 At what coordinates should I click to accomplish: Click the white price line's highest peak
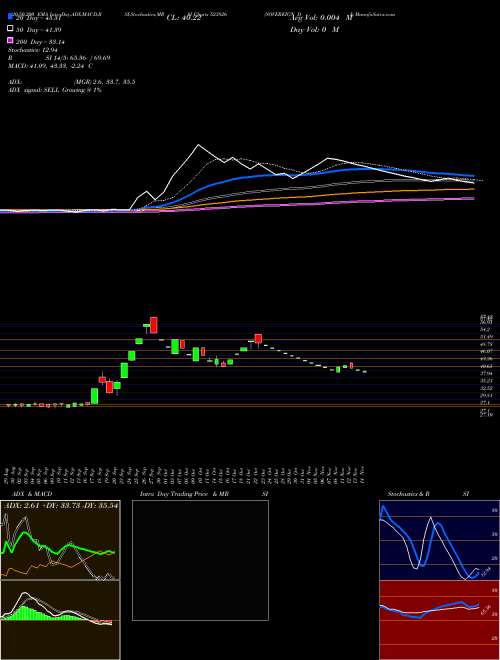tap(199, 145)
